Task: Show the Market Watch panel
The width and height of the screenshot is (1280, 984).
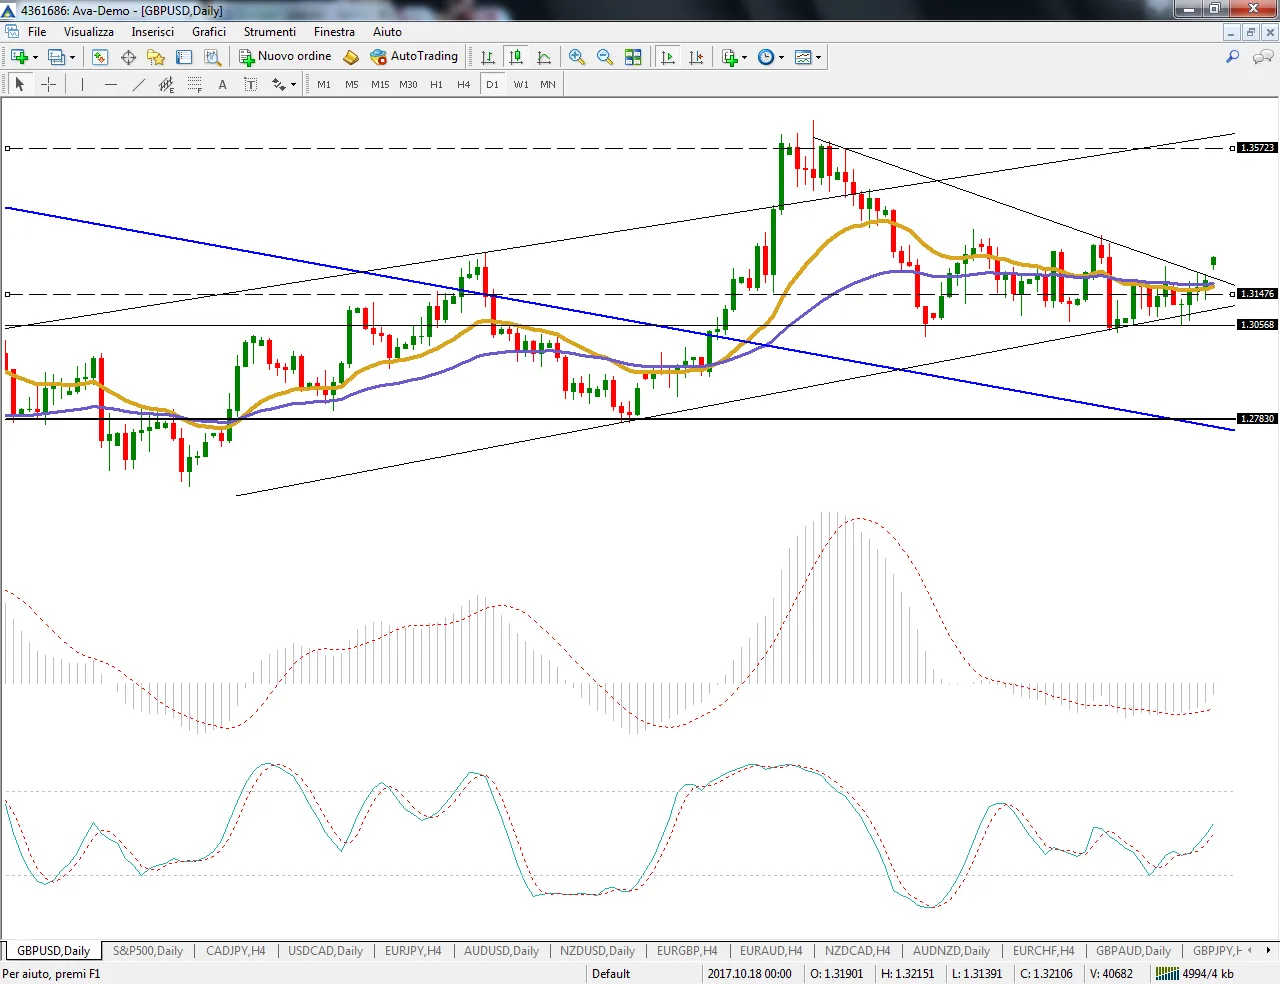Action: point(100,57)
